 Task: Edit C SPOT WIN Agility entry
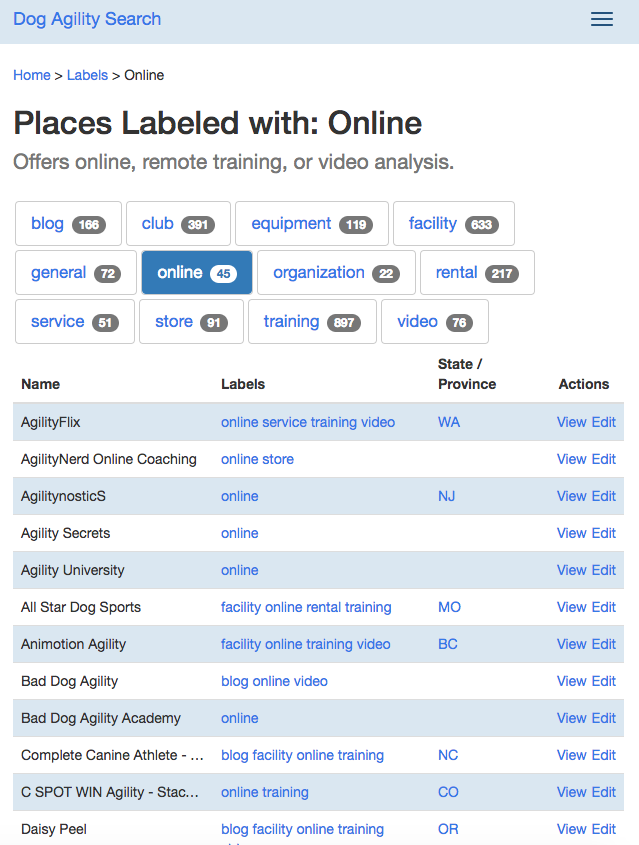click(x=603, y=792)
